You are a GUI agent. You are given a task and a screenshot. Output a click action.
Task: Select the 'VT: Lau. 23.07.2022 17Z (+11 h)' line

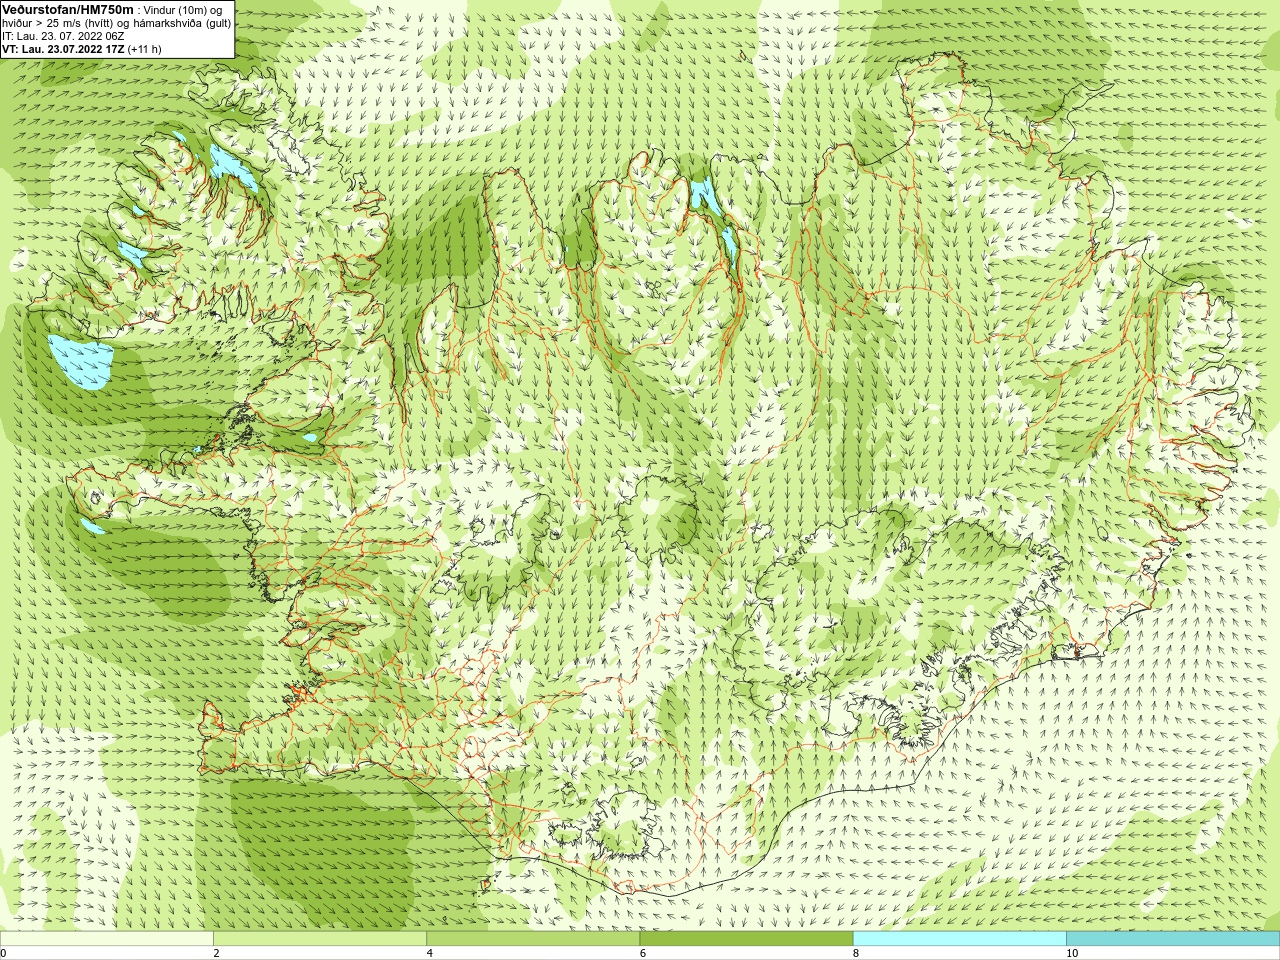coord(82,49)
